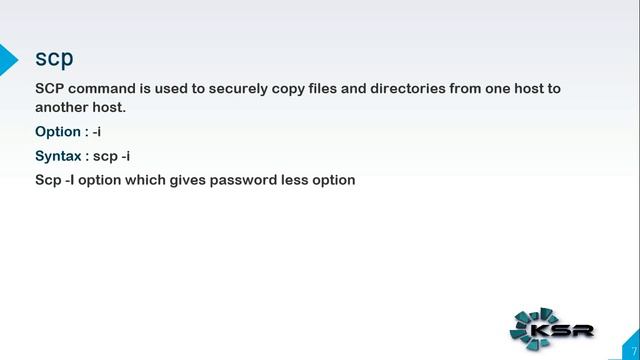Click the KSR lettering in logo
Screen dimensions: 640x360
coord(562,331)
